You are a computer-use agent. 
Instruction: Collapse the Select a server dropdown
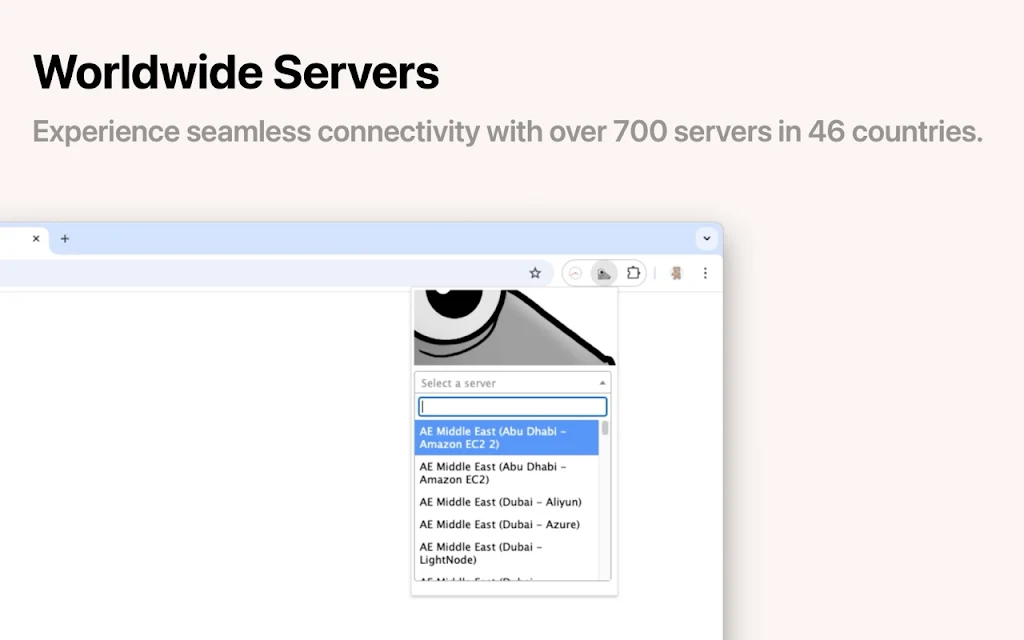coord(513,383)
